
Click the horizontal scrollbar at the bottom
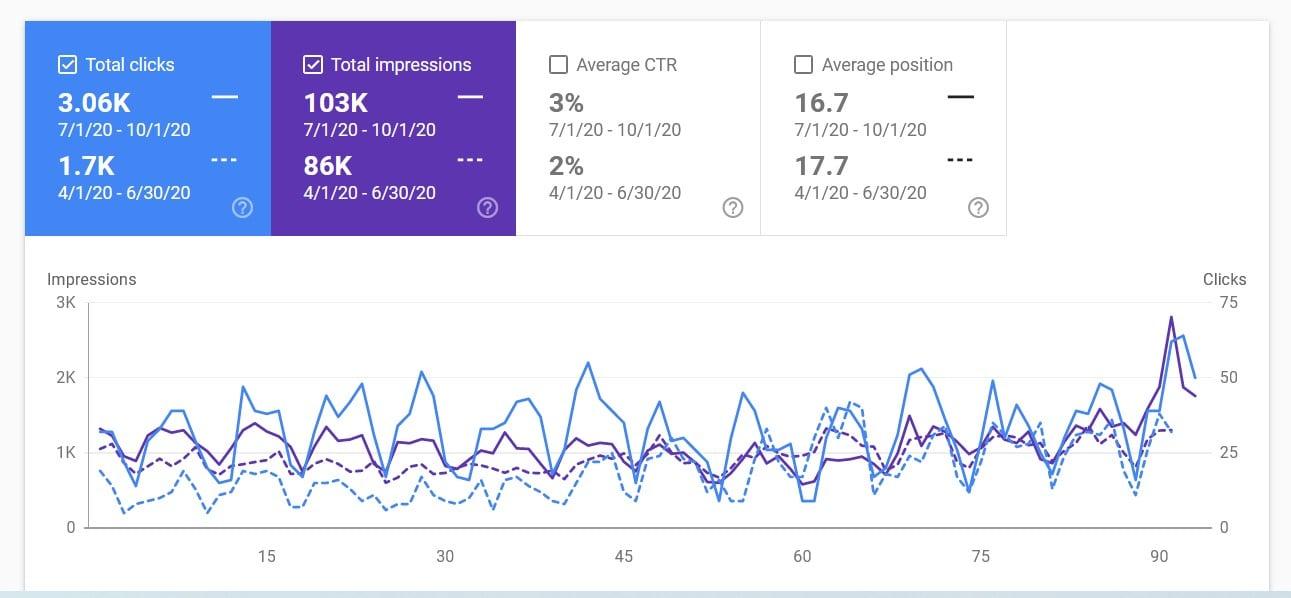645,594
